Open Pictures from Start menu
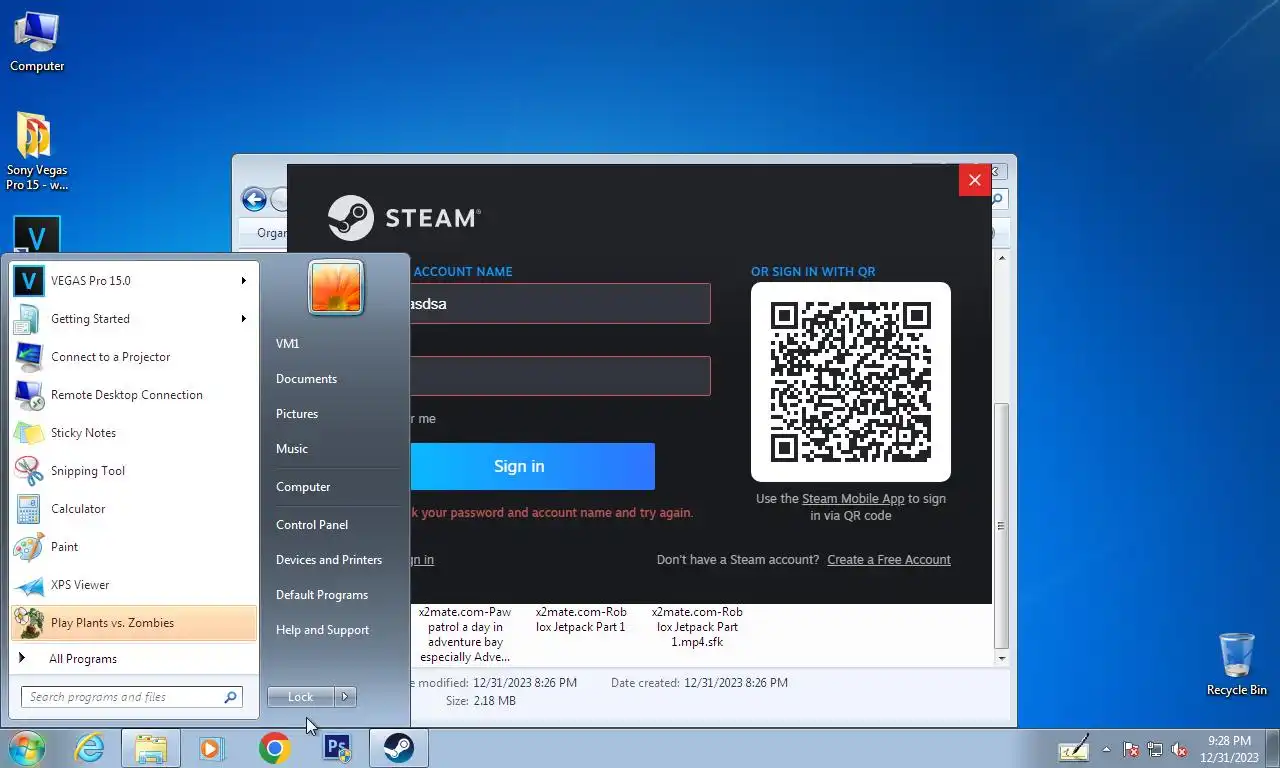This screenshot has width=1280, height=768. point(297,414)
